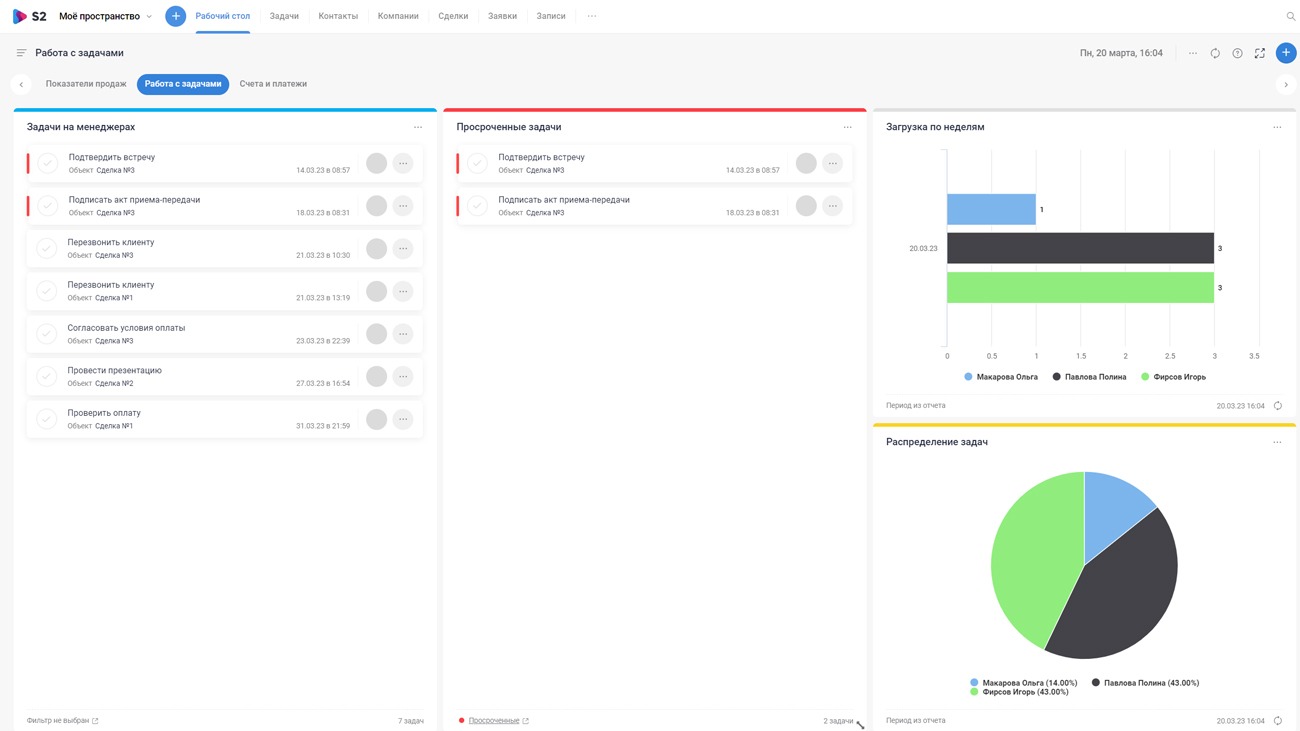Mark Перезвонить клиенту Сделка №1 task complete

(x=47, y=291)
